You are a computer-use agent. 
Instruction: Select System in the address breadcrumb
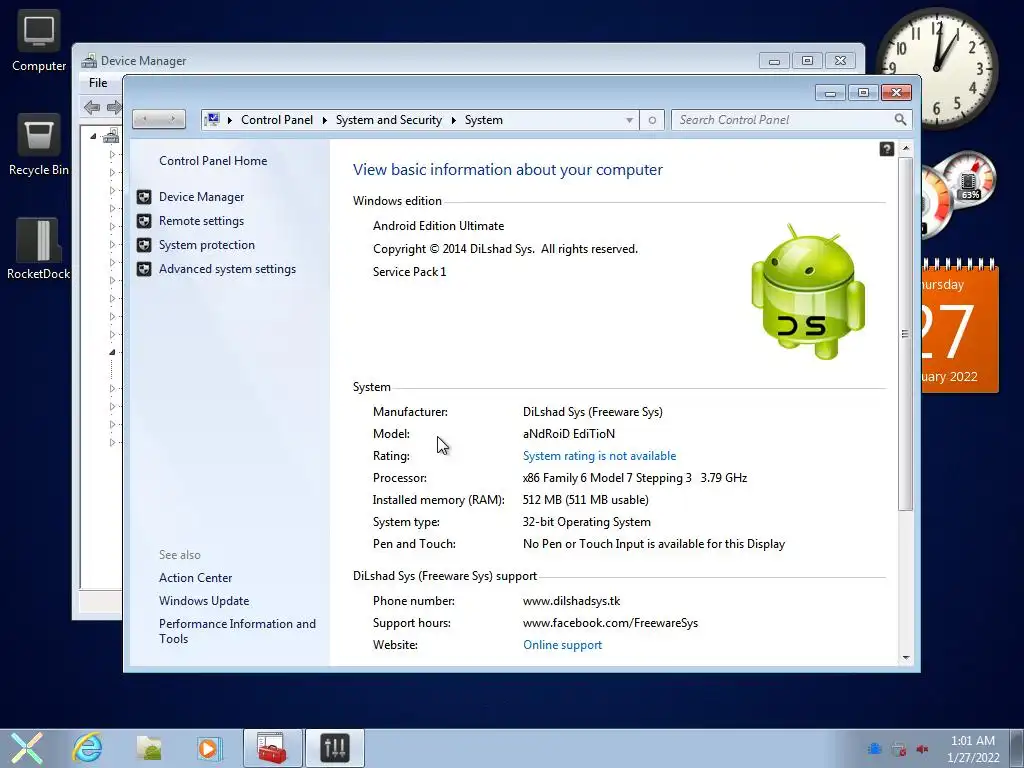pos(483,120)
